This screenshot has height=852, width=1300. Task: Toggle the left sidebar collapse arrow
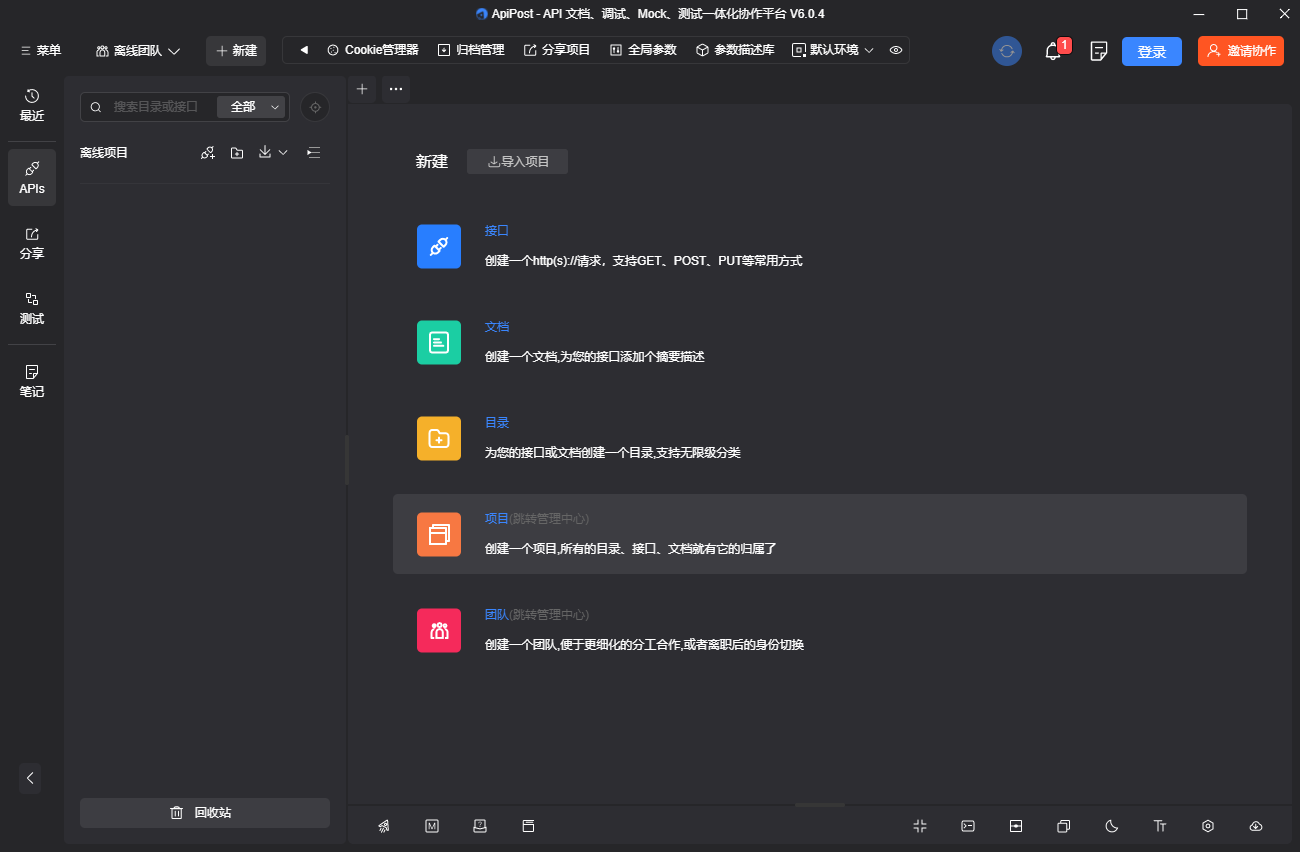coord(30,778)
